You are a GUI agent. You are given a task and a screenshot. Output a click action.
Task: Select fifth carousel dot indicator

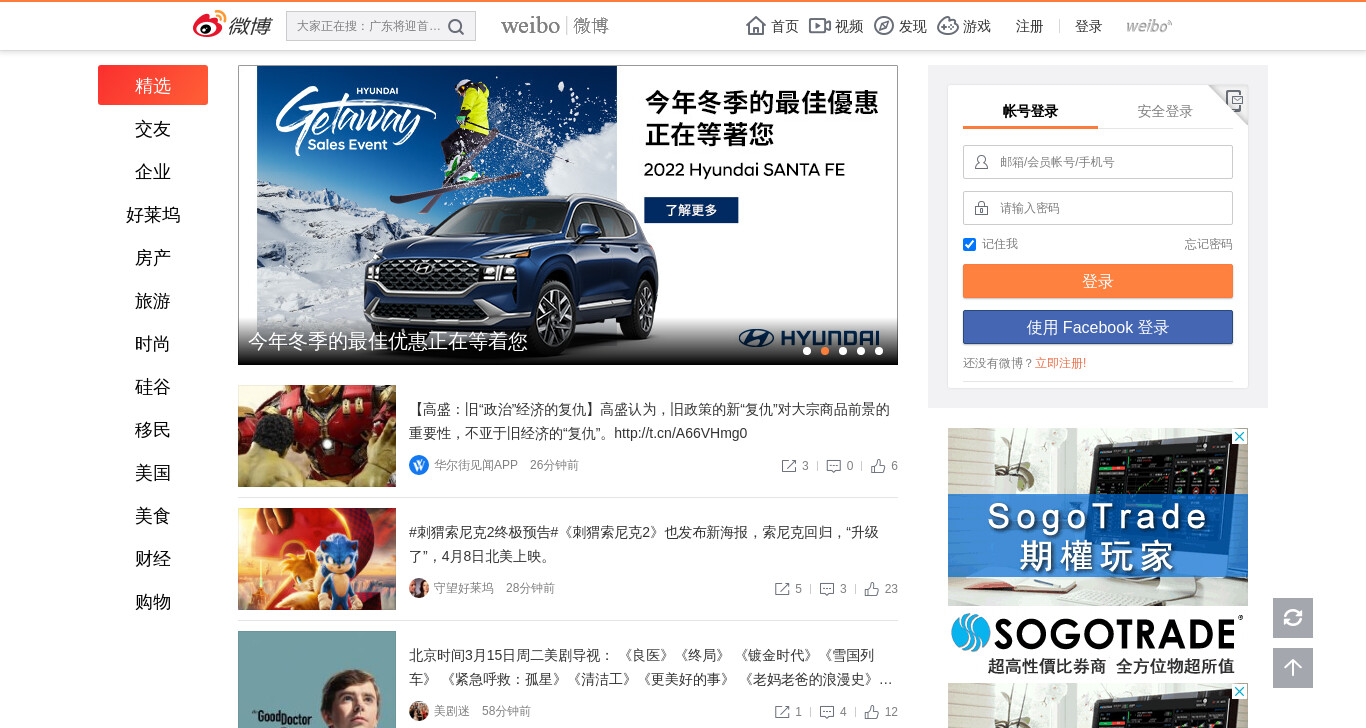[x=879, y=351]
